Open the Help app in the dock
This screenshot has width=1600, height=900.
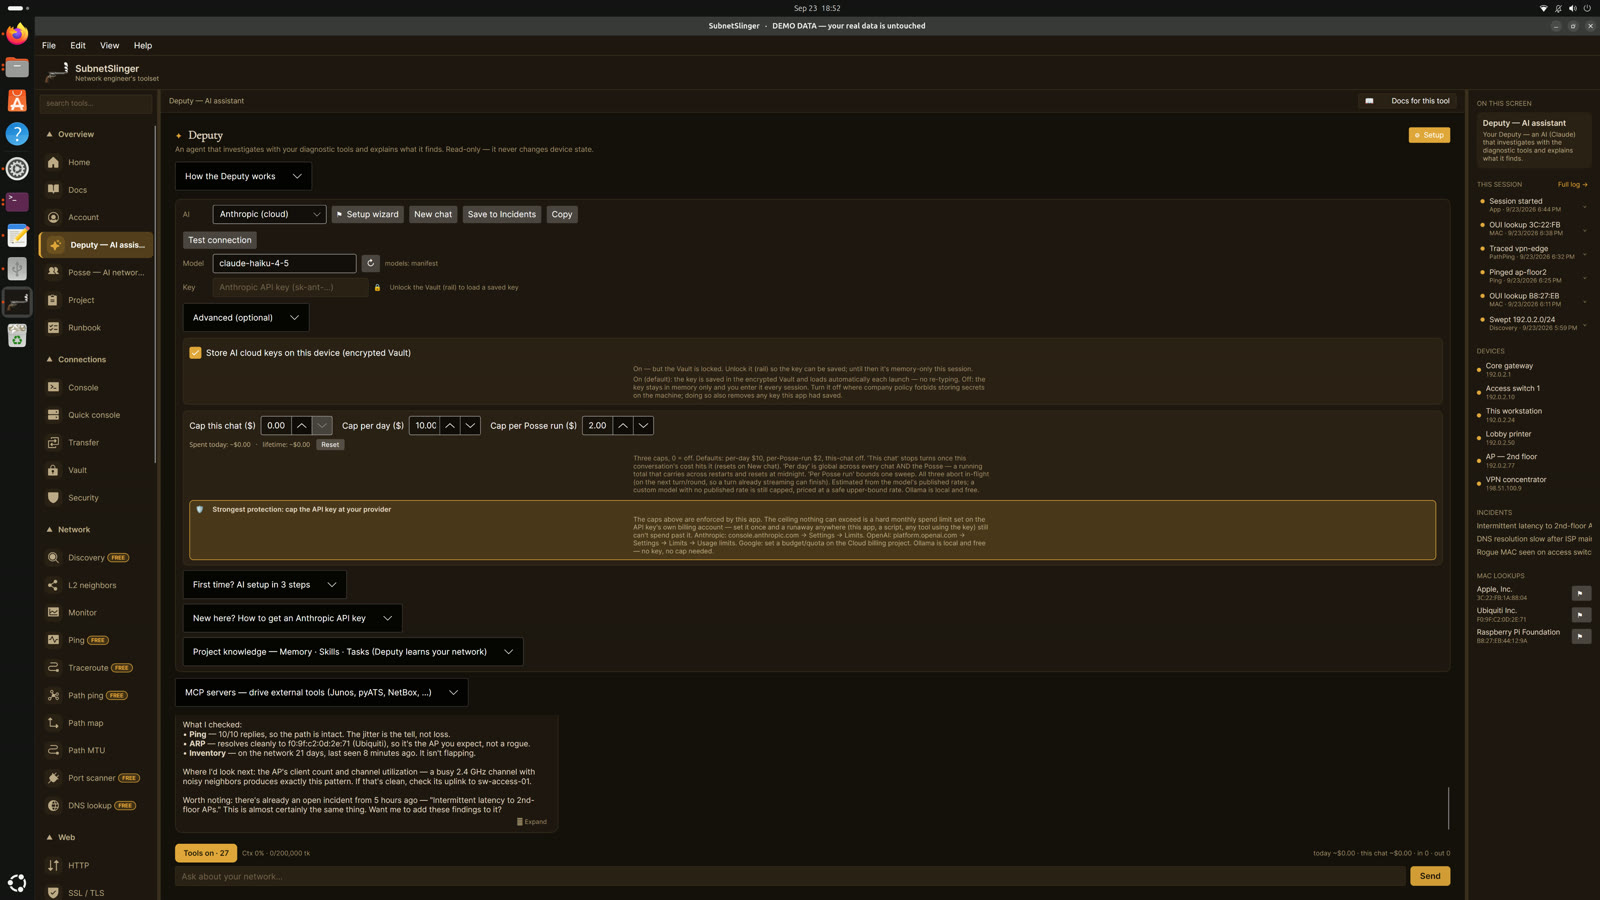click(x=17, y=134)
